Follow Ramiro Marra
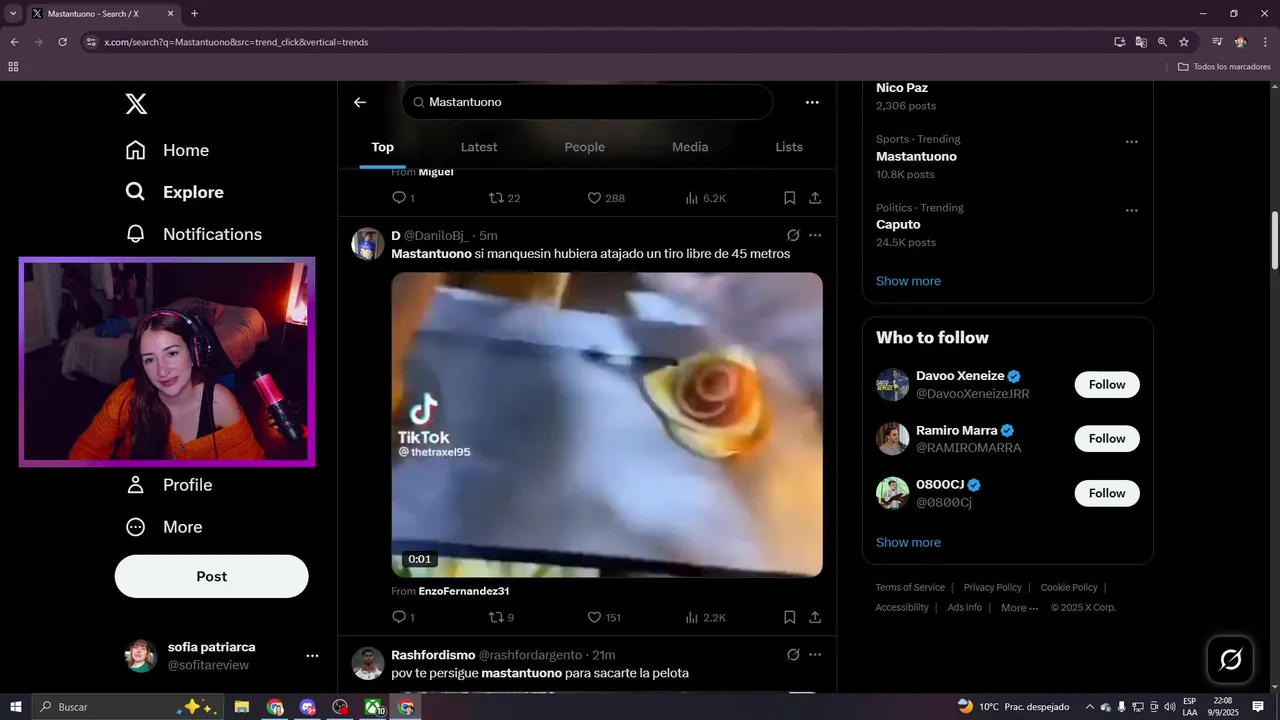The image size is (1280, 720). tap(1107, 439)
